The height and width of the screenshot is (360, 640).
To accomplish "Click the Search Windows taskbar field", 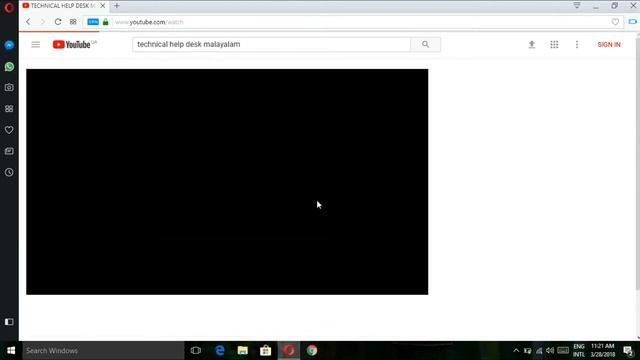I will coord(103,351).
